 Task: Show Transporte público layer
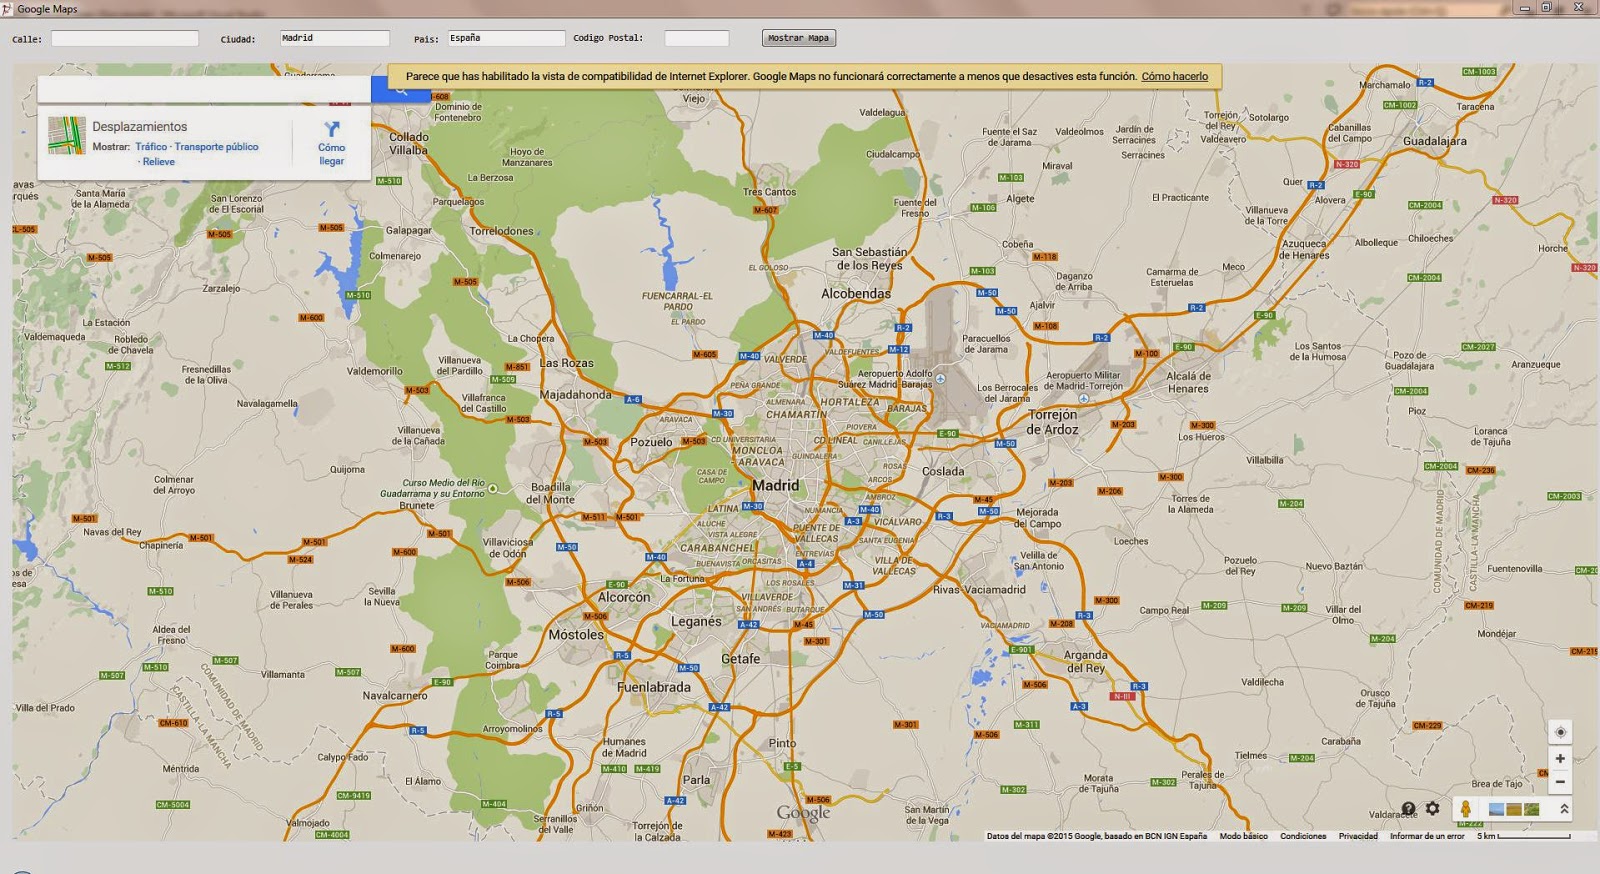tap(216, 147)
